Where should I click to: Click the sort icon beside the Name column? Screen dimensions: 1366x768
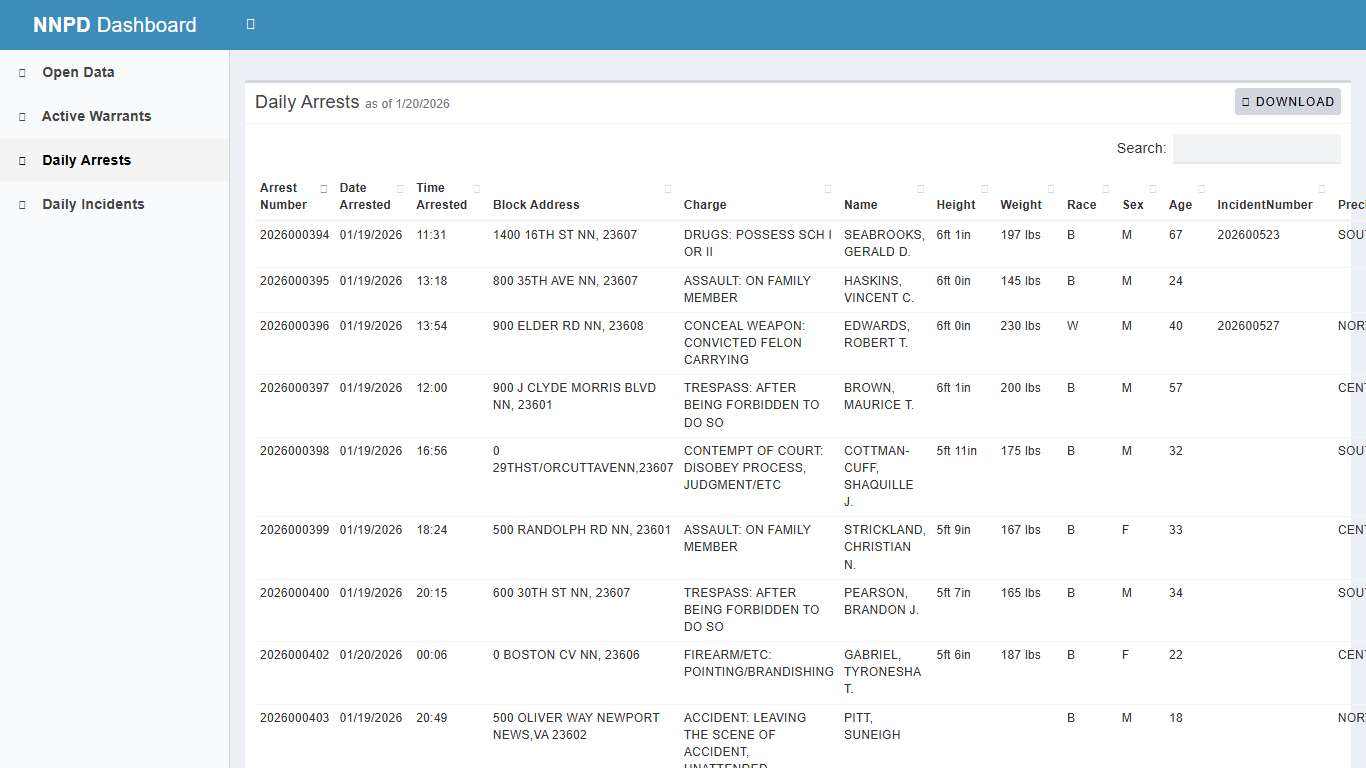click(918, 188)
